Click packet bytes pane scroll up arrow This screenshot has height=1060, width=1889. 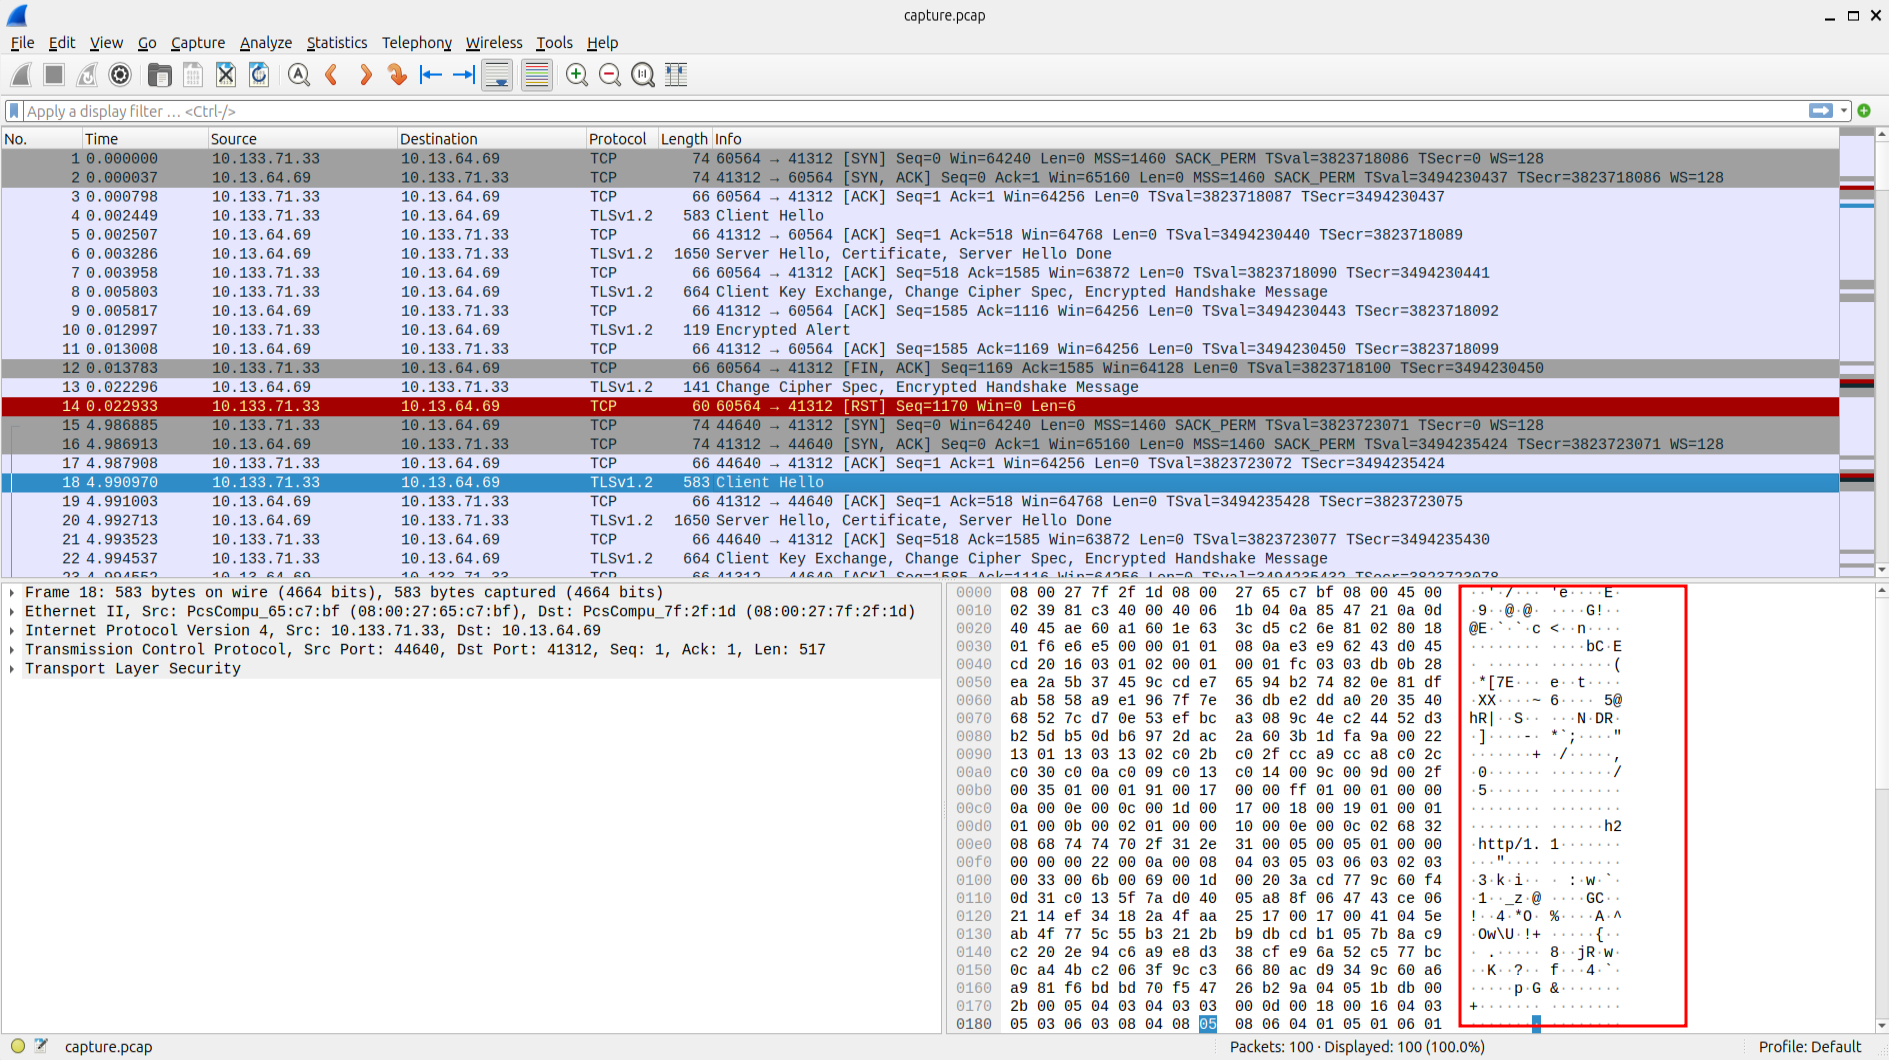1882,591
